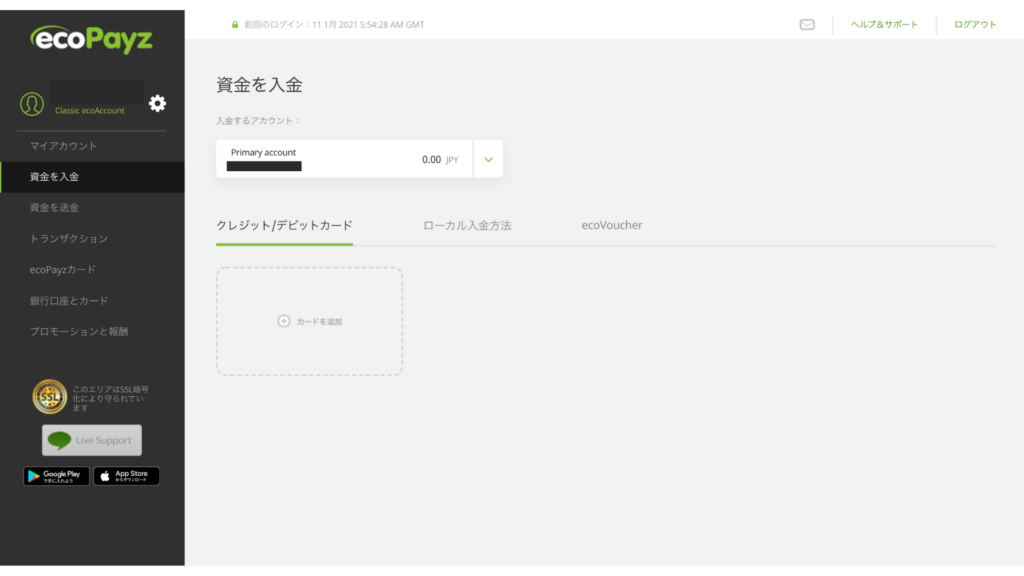This screenshot has height=576, width=1024.
Task: Click the SSL encryption notice text
Action: tap(111, 398)
